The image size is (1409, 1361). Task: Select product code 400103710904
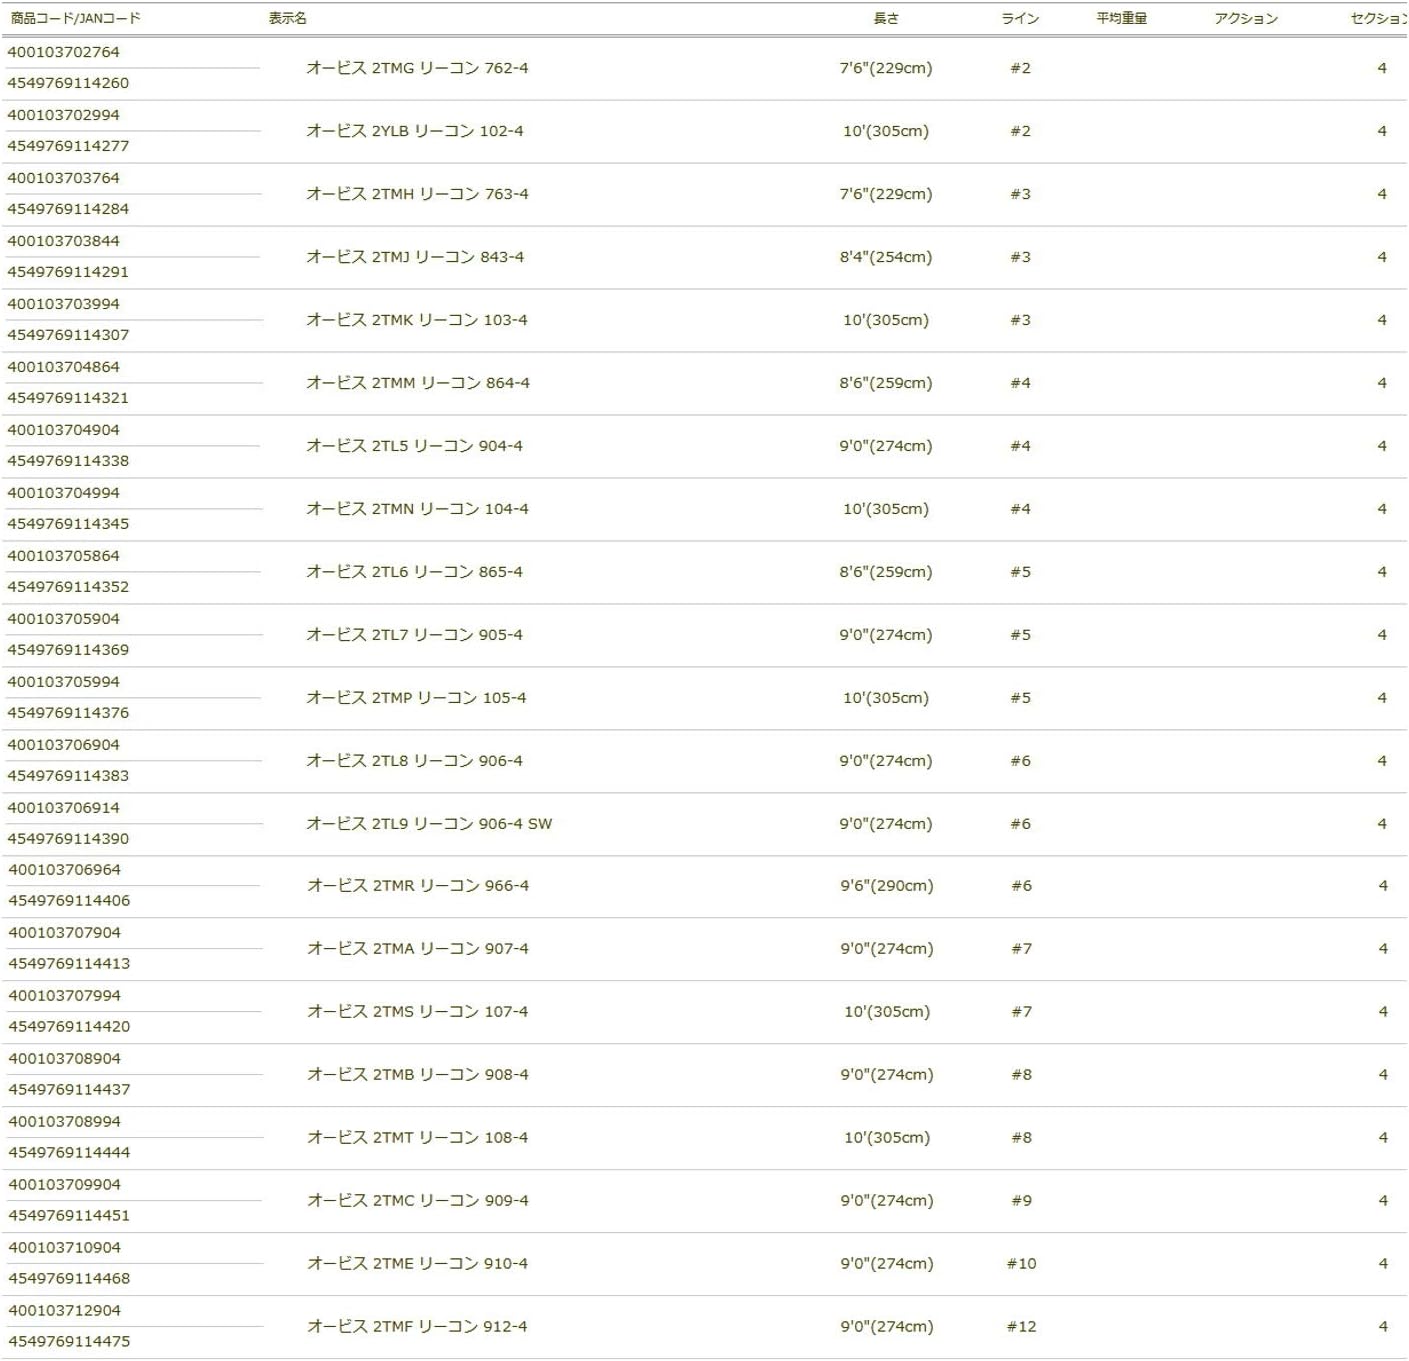64,1248
